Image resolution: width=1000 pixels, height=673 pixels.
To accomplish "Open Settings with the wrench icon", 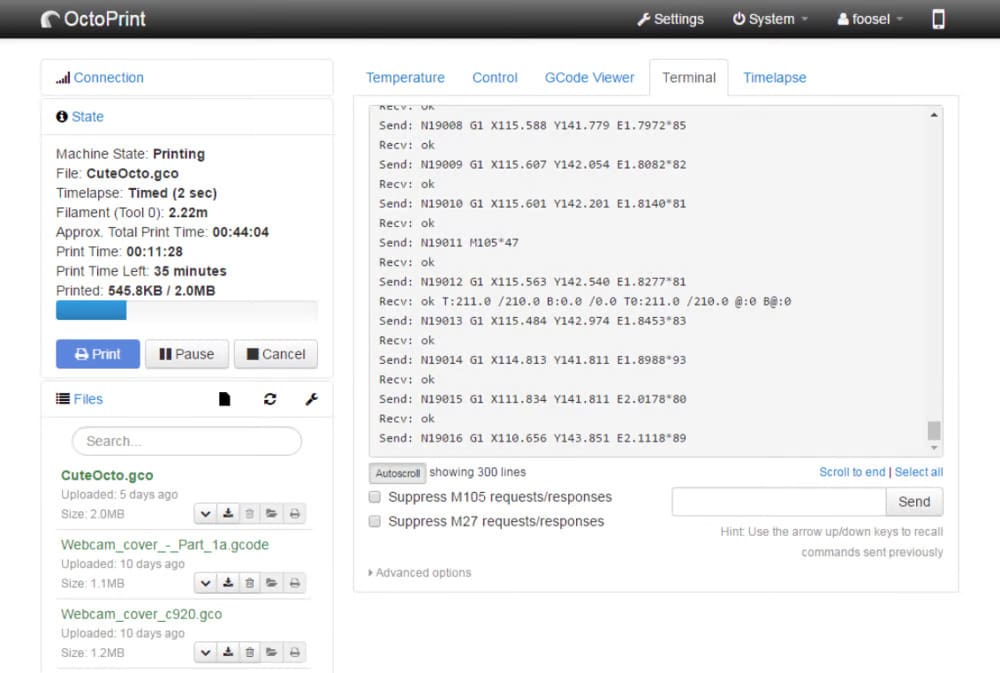I will pyautogui.click(x=670, y=19).
